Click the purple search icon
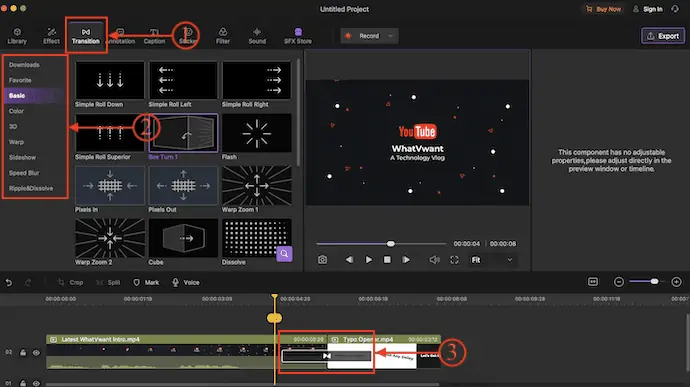The image size is (690, 387). [x=284, y=254]
